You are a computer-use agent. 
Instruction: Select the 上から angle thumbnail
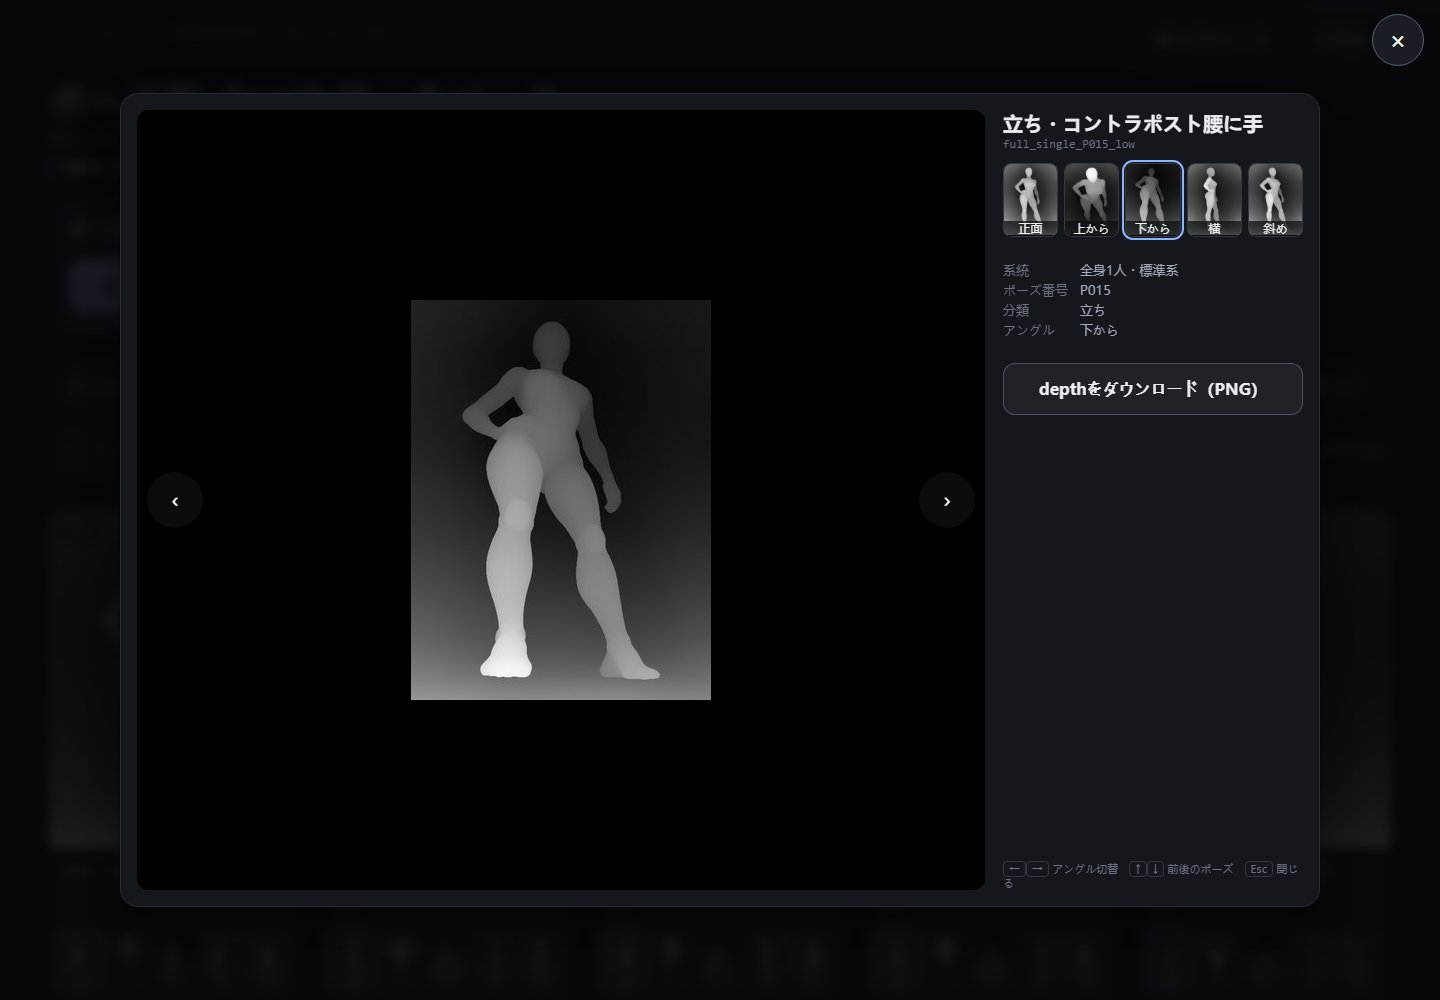pos(1091,200)
